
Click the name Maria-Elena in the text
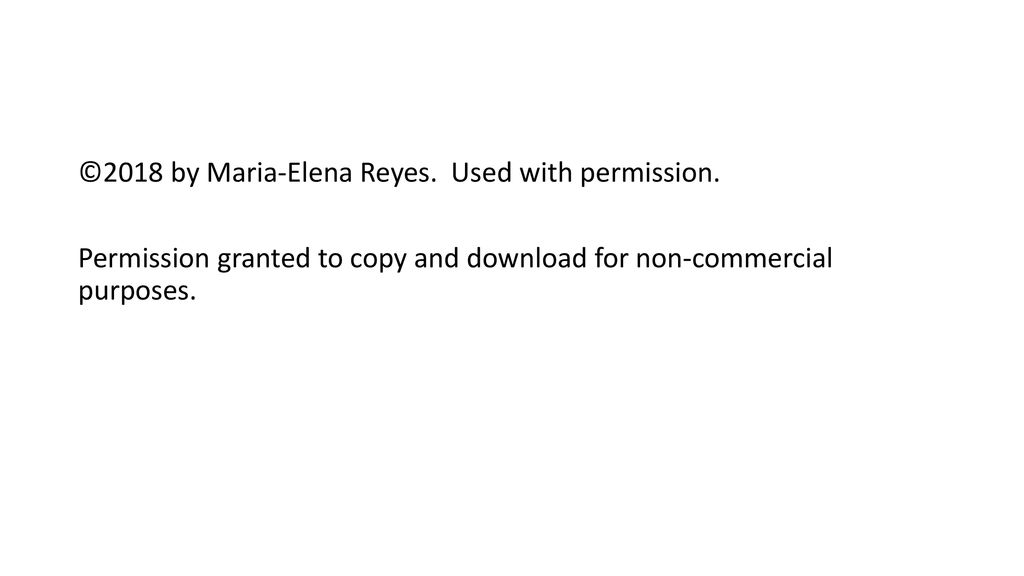(280, 173)
